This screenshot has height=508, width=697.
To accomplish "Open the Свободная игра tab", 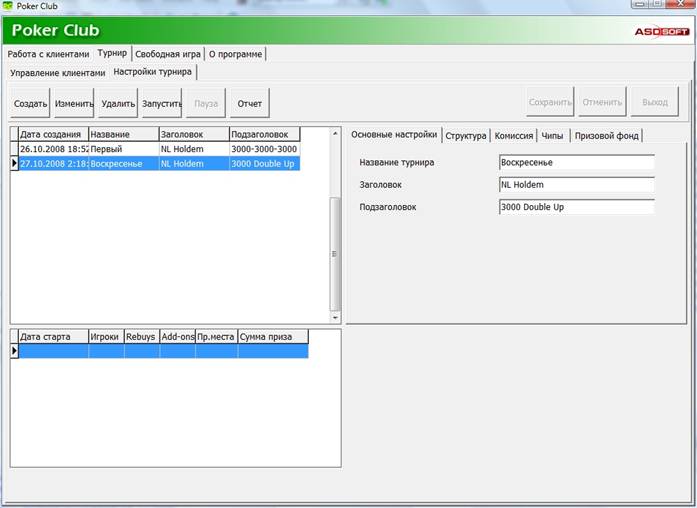I will click(x=168, y=54).
